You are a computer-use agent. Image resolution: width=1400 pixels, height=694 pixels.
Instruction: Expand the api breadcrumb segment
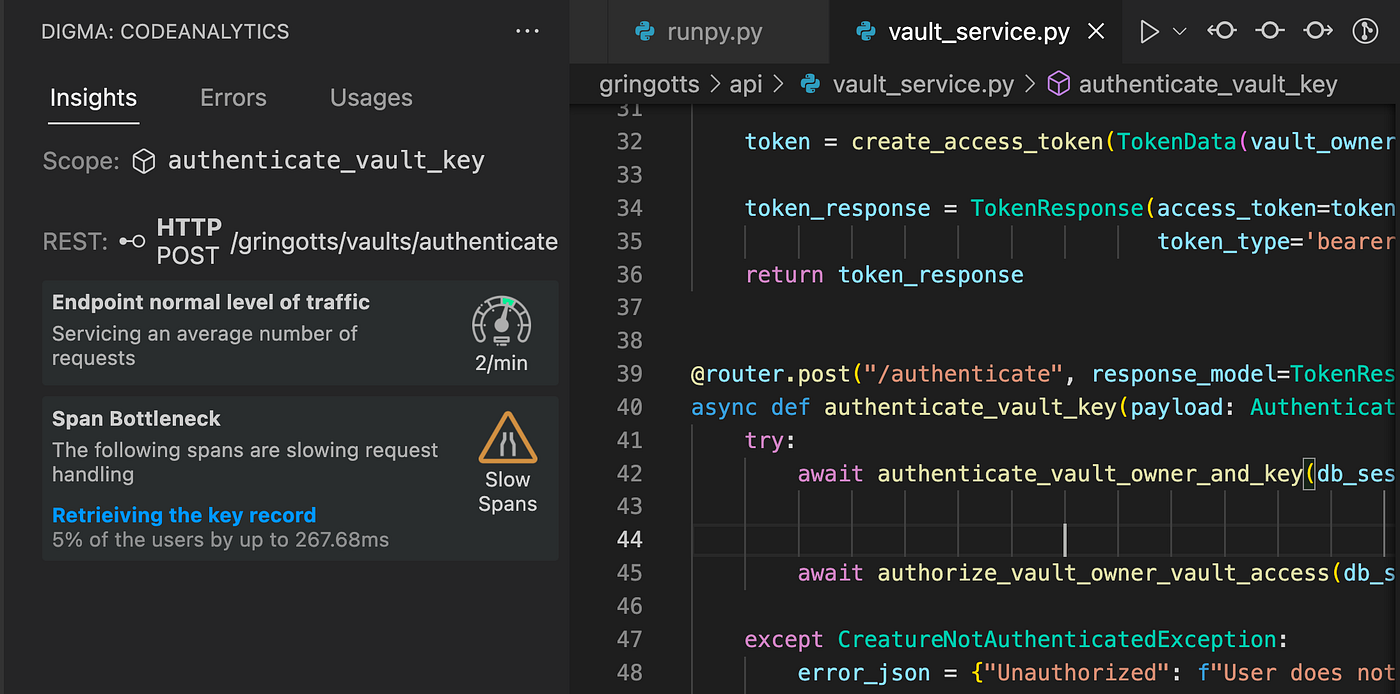(746, 85)
